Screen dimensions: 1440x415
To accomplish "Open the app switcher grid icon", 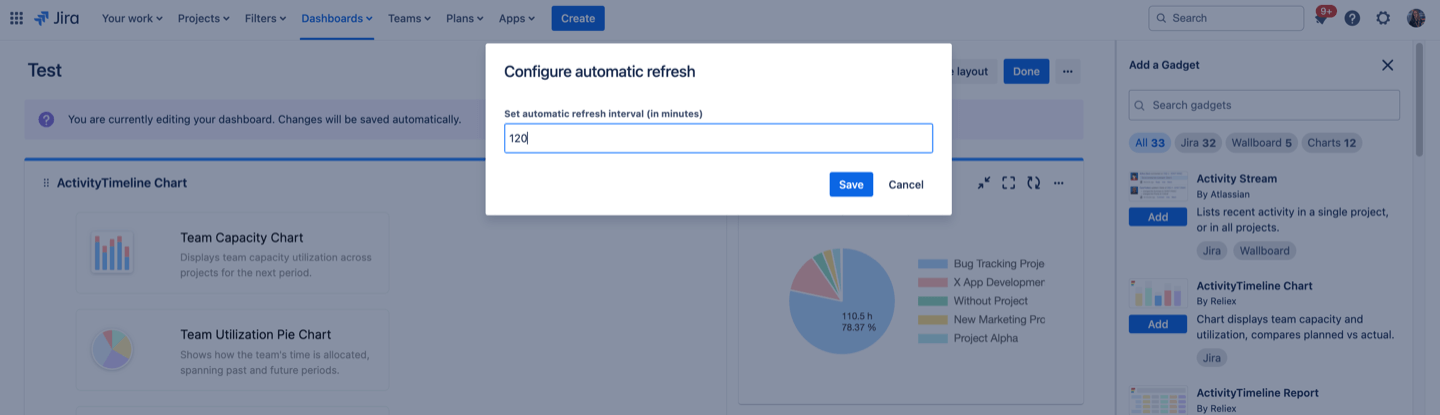I will [16, 18].
